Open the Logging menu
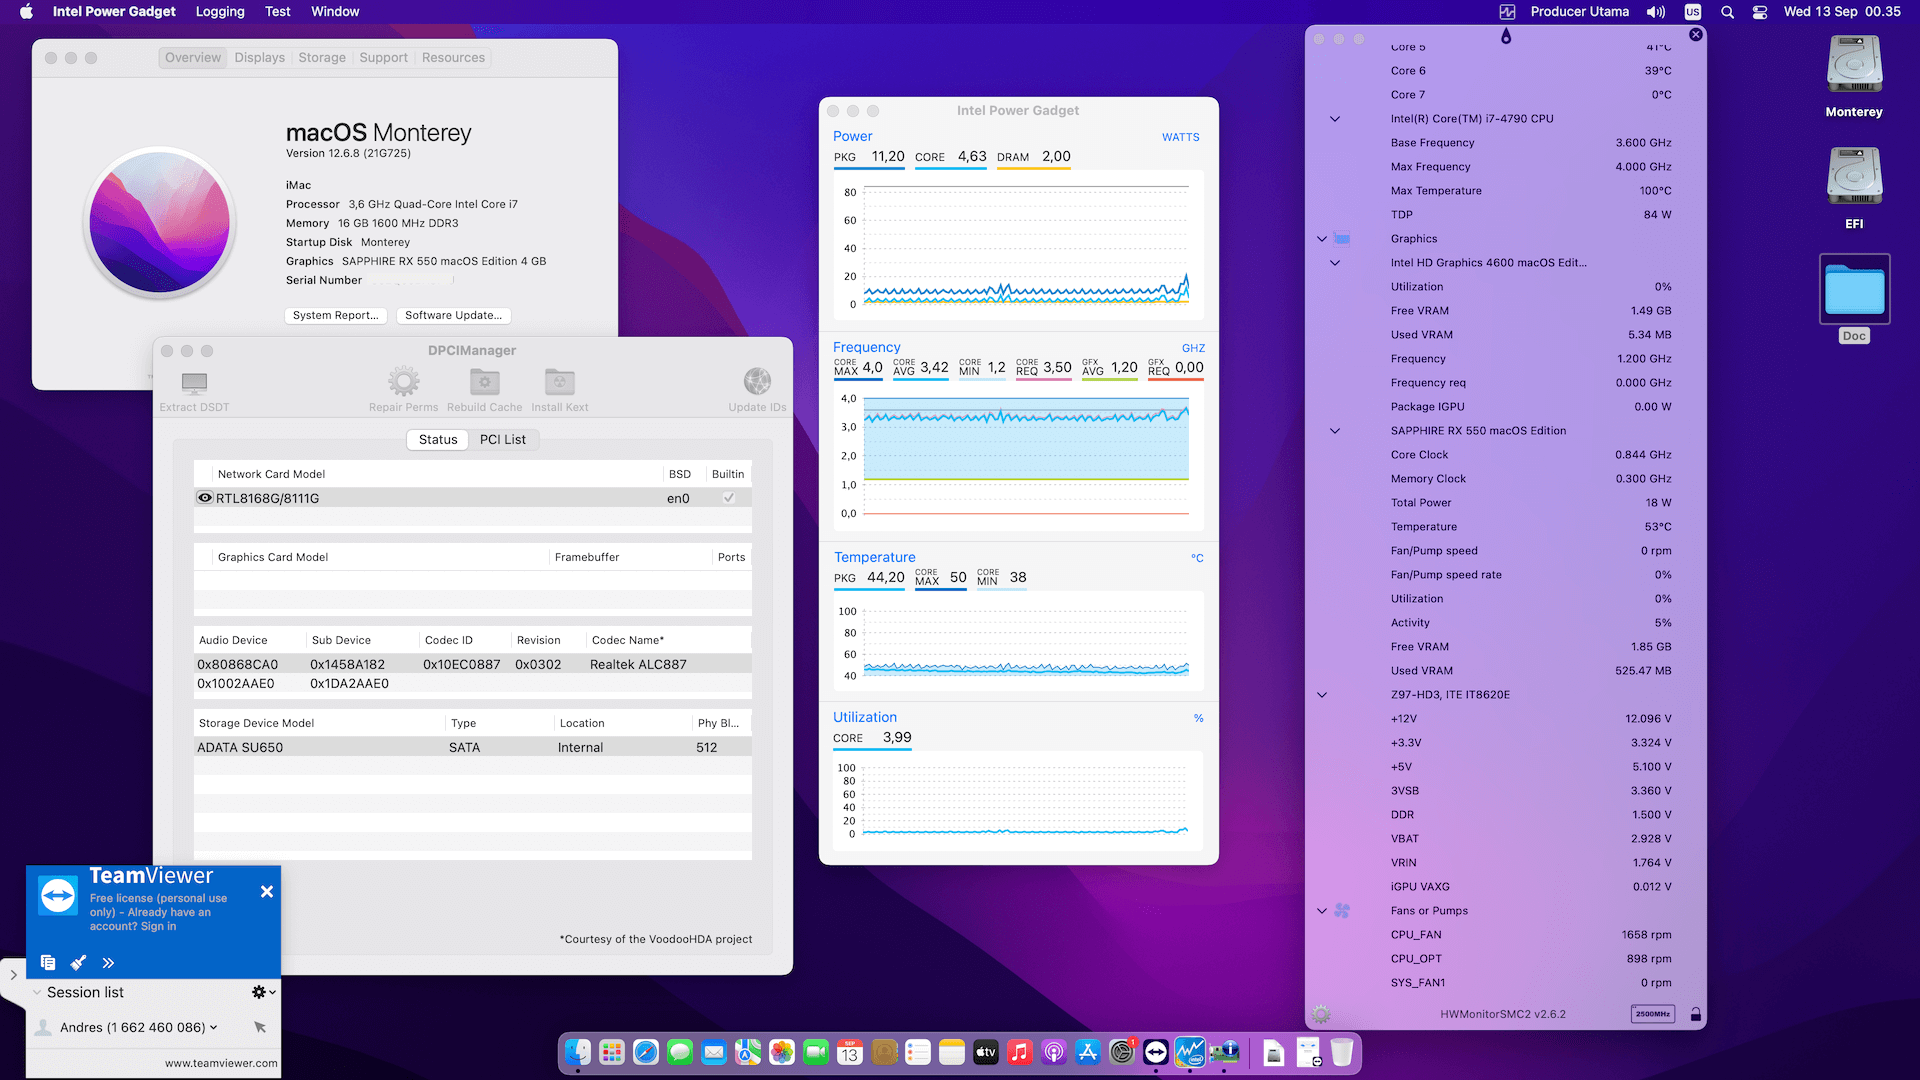This screenshot has width=1920, height=1080. tap(220, 12)
